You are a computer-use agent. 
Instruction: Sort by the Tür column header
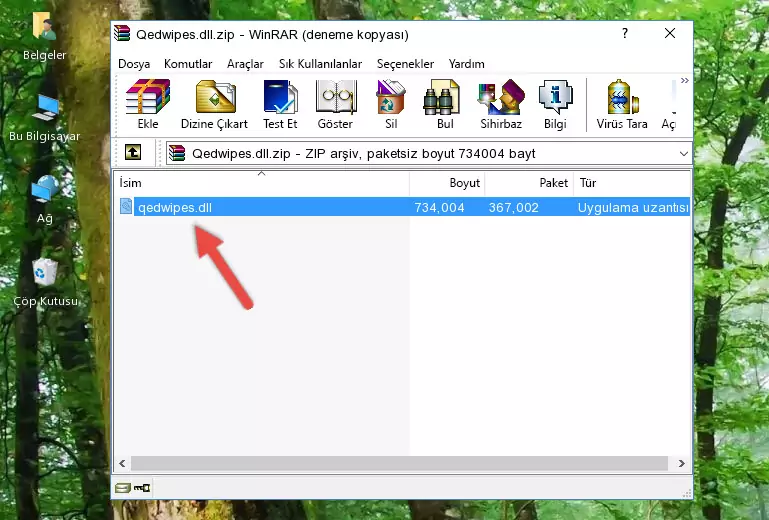pyautogui.click(x=632, y=183)
